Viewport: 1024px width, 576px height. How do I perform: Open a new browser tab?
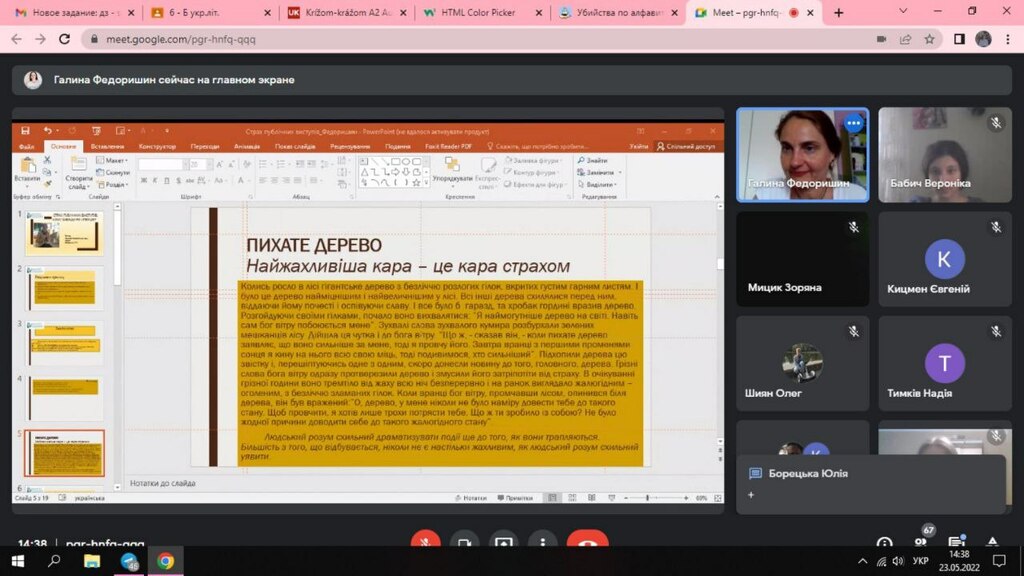tap(838, 13)
